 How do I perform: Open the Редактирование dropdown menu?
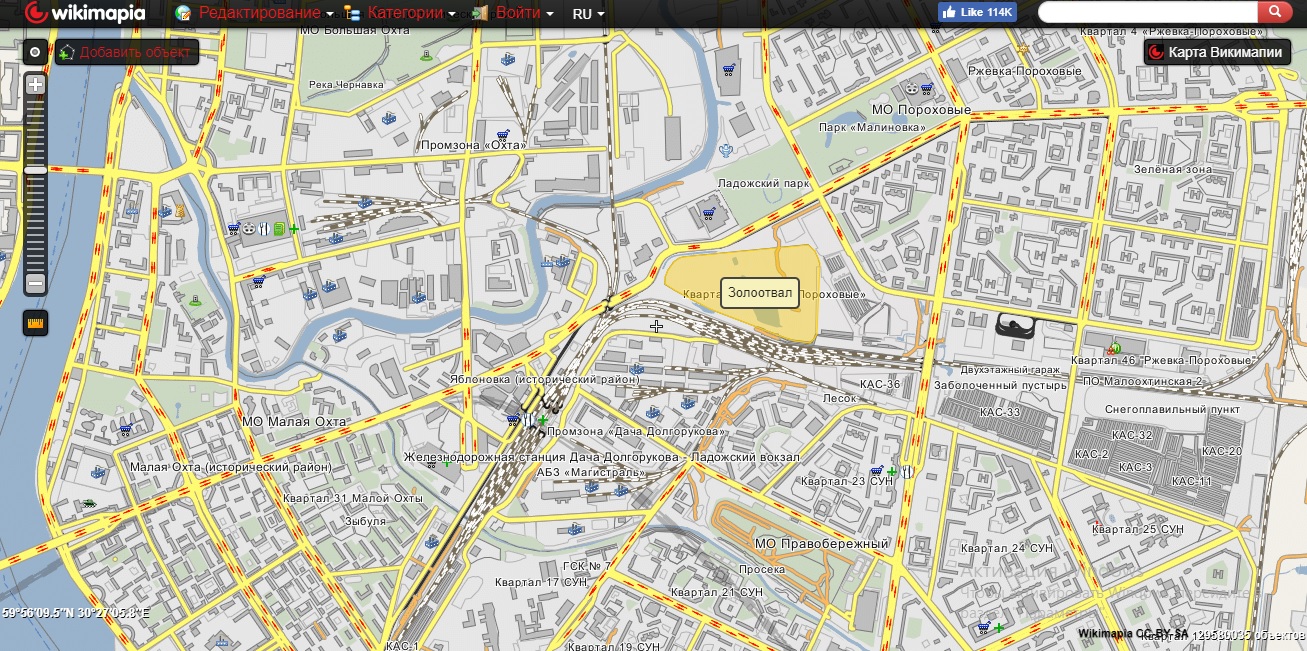click(255, 13)
